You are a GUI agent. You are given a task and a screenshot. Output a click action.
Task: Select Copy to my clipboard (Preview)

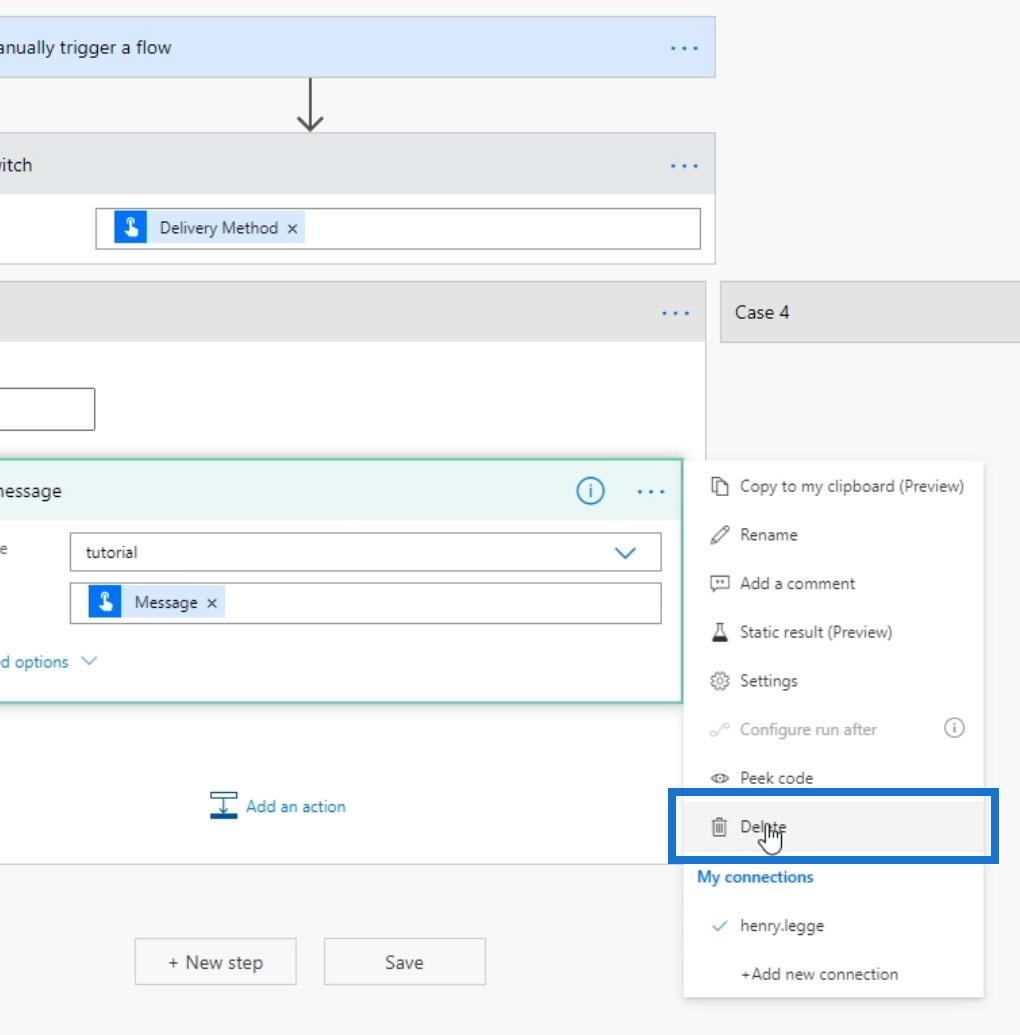pos(834,486)
